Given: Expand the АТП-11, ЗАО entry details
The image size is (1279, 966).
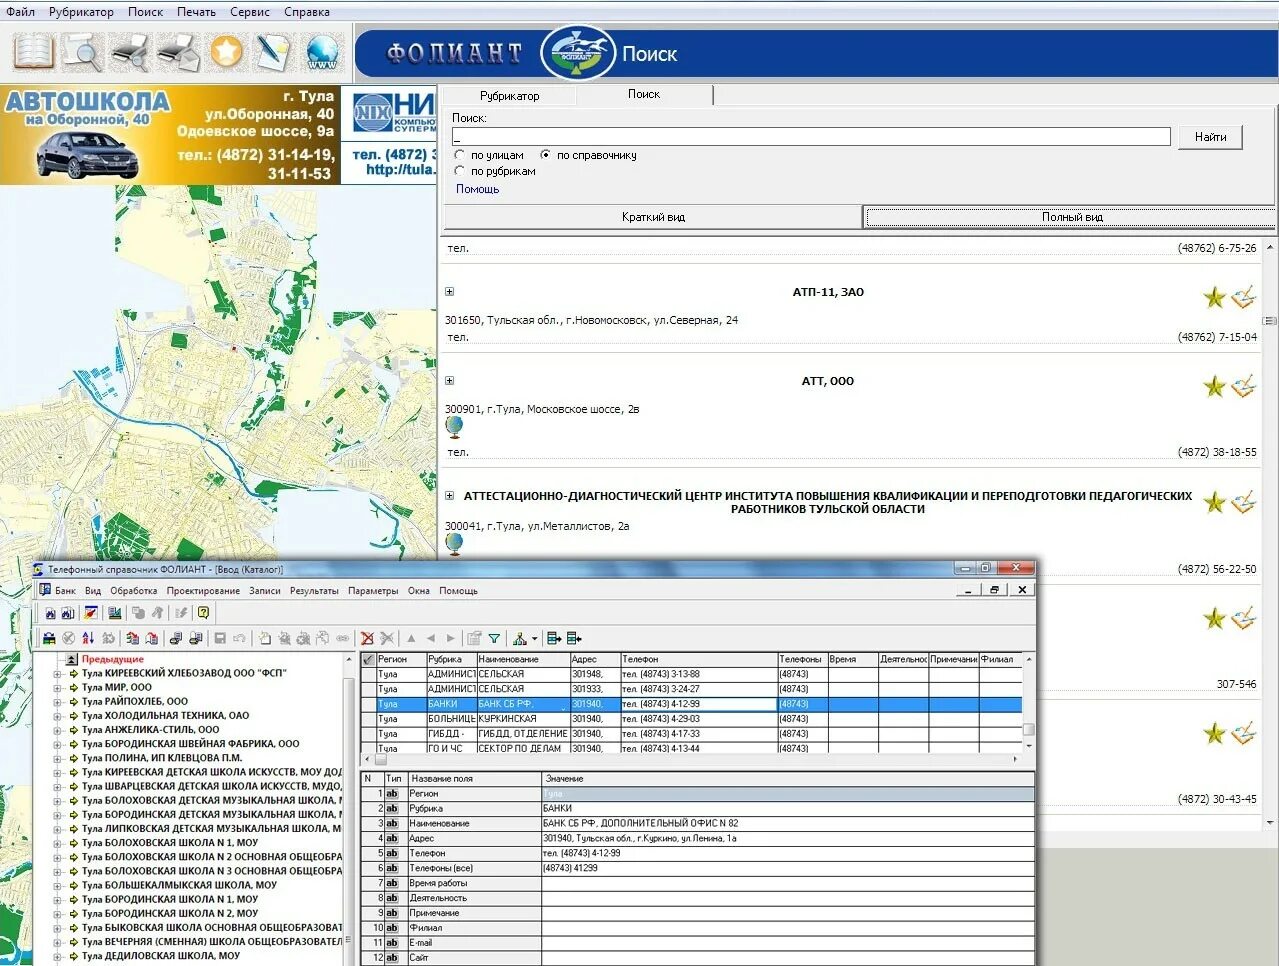Looking at the screenshot, I should (x=450, y=292).
